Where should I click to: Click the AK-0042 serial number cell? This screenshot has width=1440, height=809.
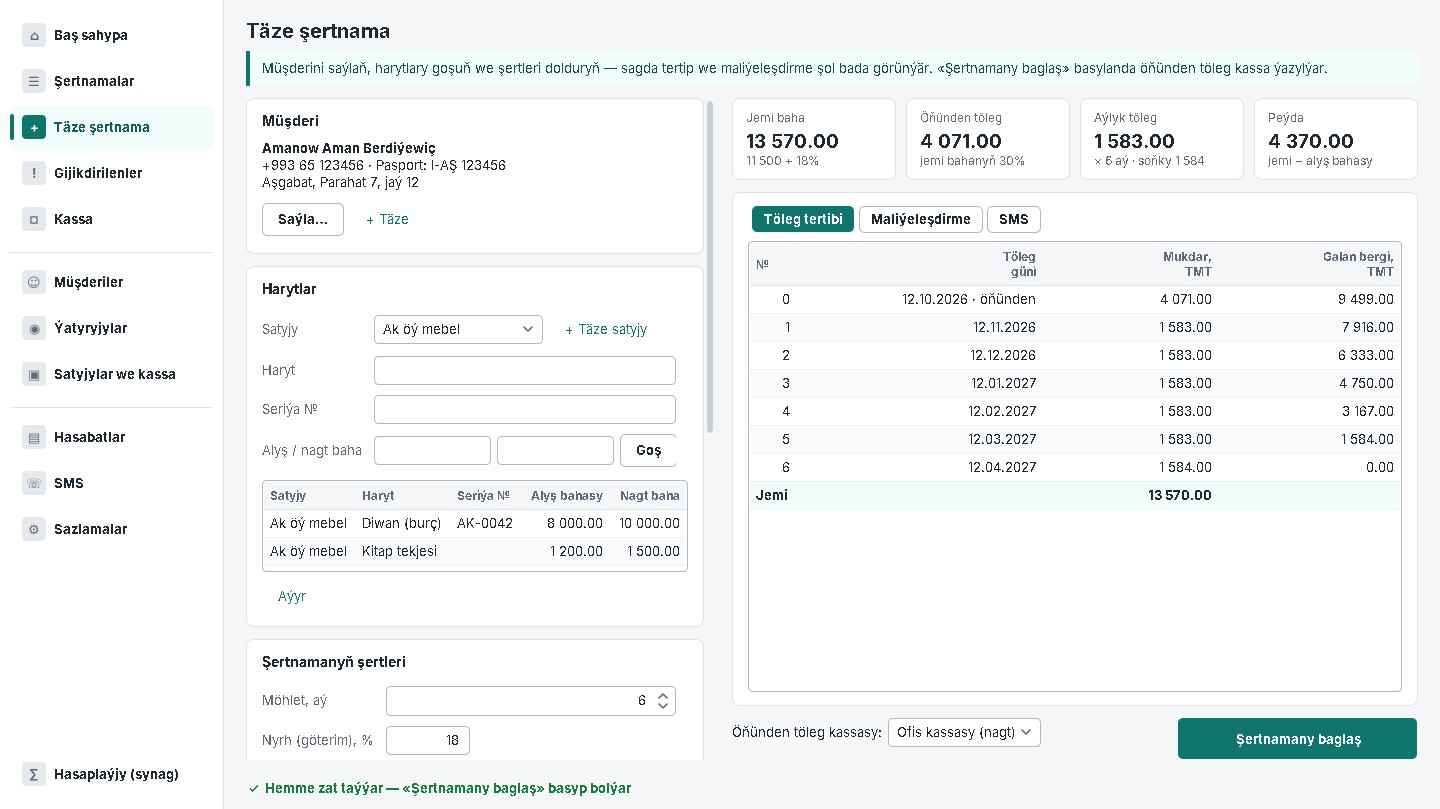[485, 523]
